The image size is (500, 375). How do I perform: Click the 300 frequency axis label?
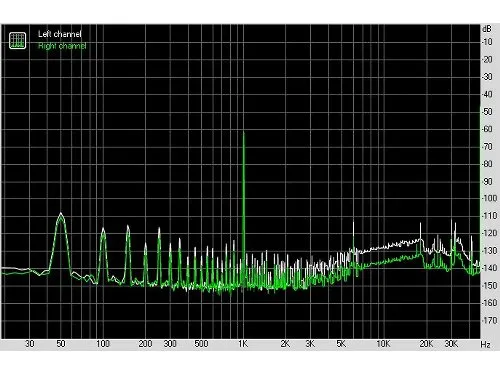tap(170, 344)
